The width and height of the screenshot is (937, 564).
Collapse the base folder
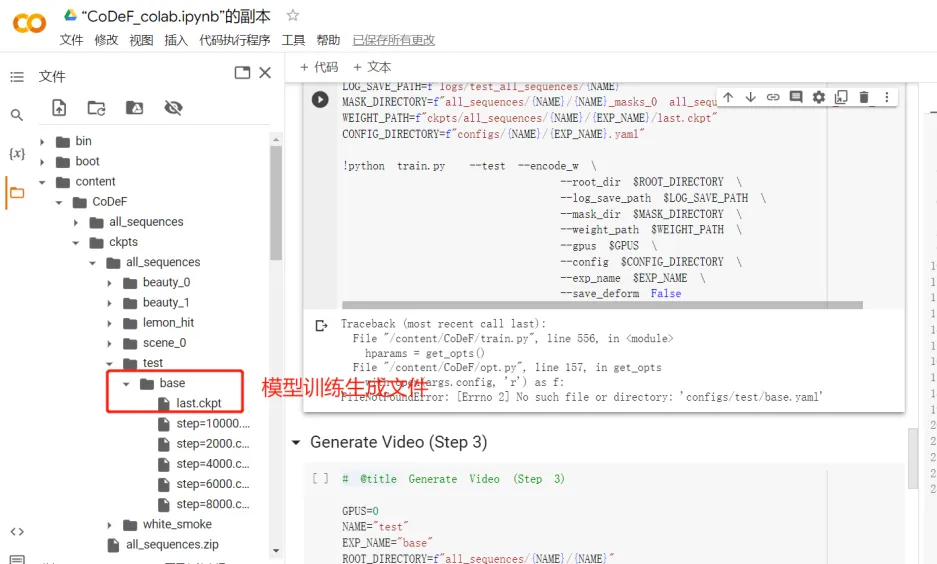[x=126, y=384]
